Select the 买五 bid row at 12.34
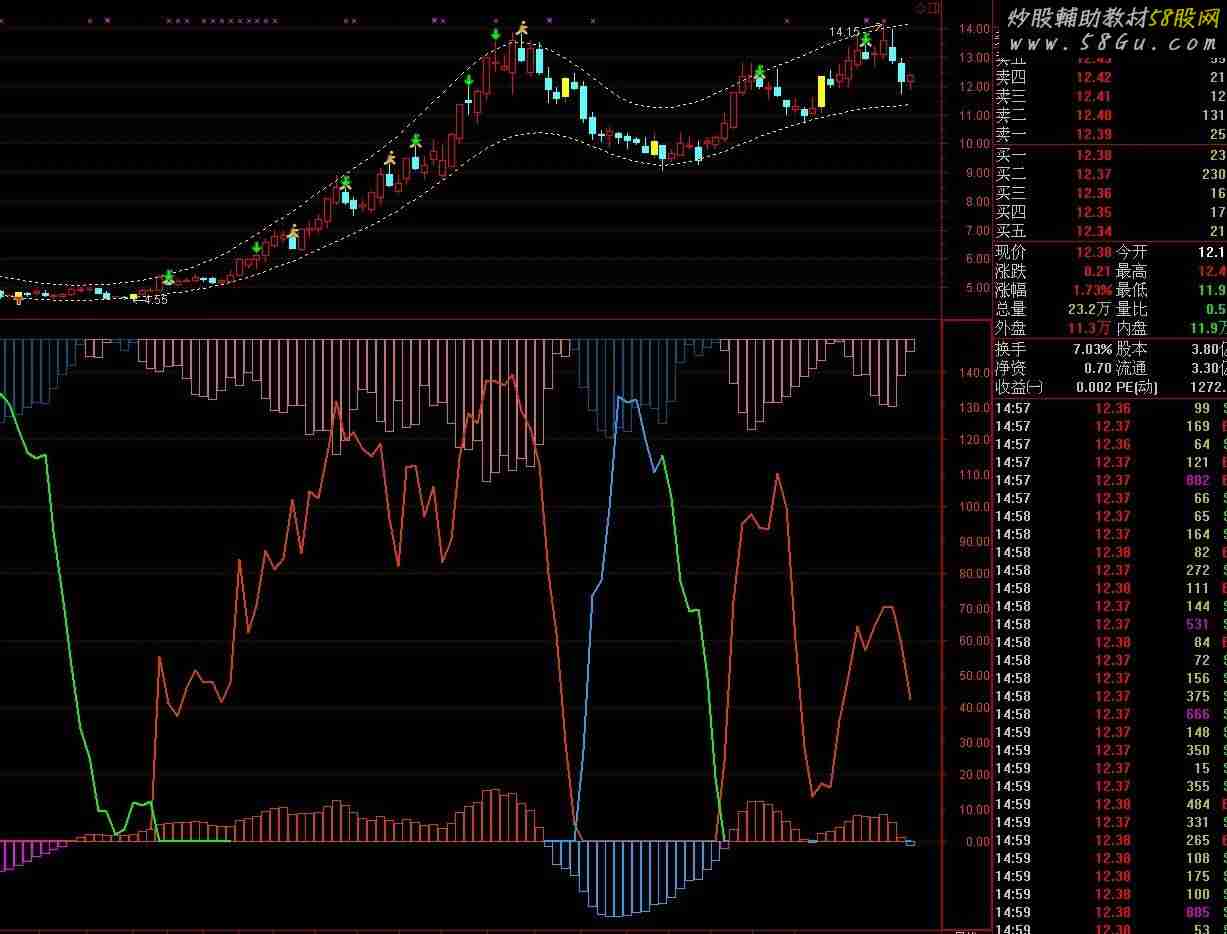The width and height of the screenshot is (1227, 934). (1110, 231)
